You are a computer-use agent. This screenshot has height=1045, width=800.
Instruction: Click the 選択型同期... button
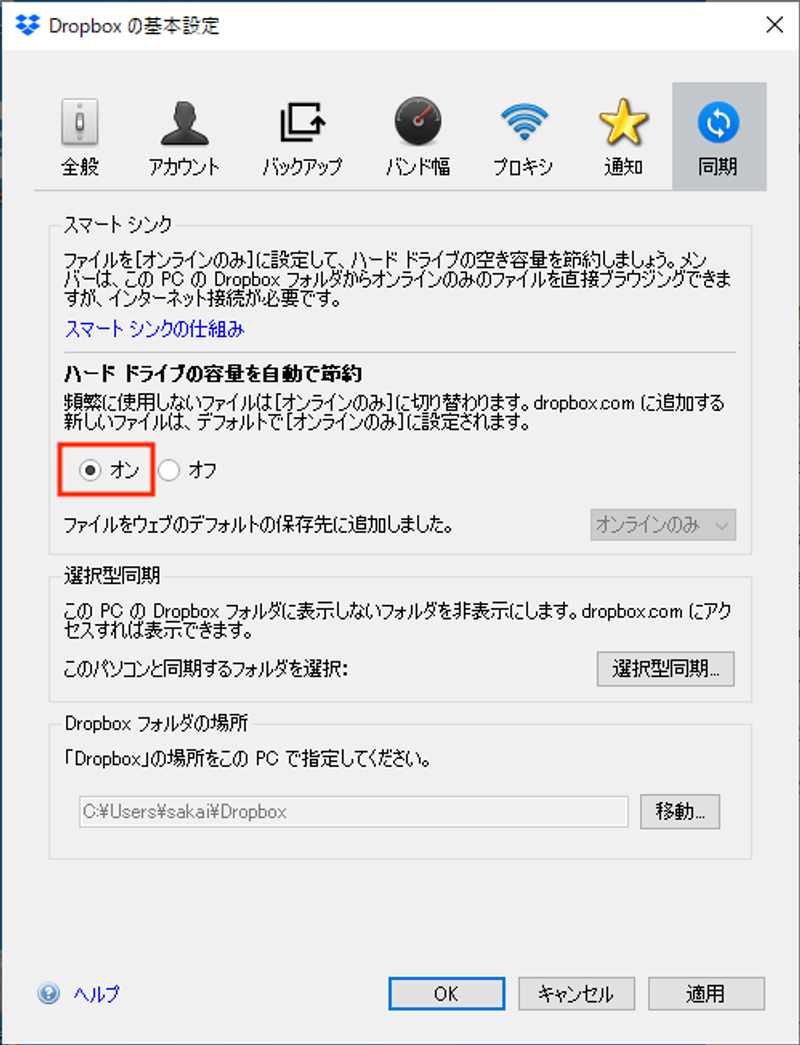click(x=665, y=668)
